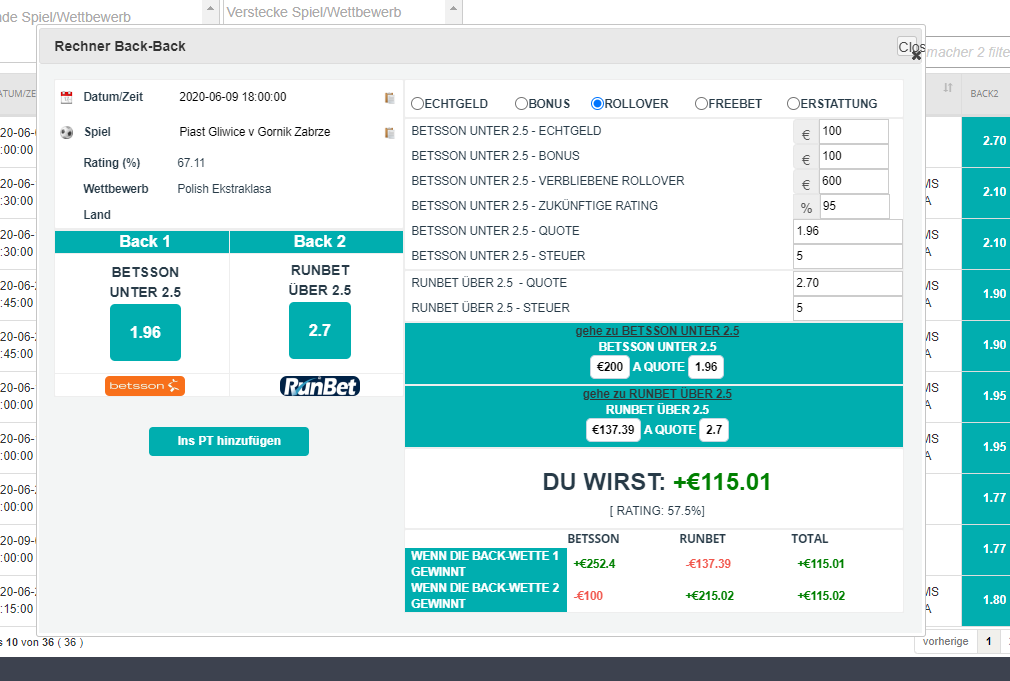Click the 1.96 value after A QUOTE
This screenshot has height=681, width=1010.
pyautogui.click(x=706, y=367)
